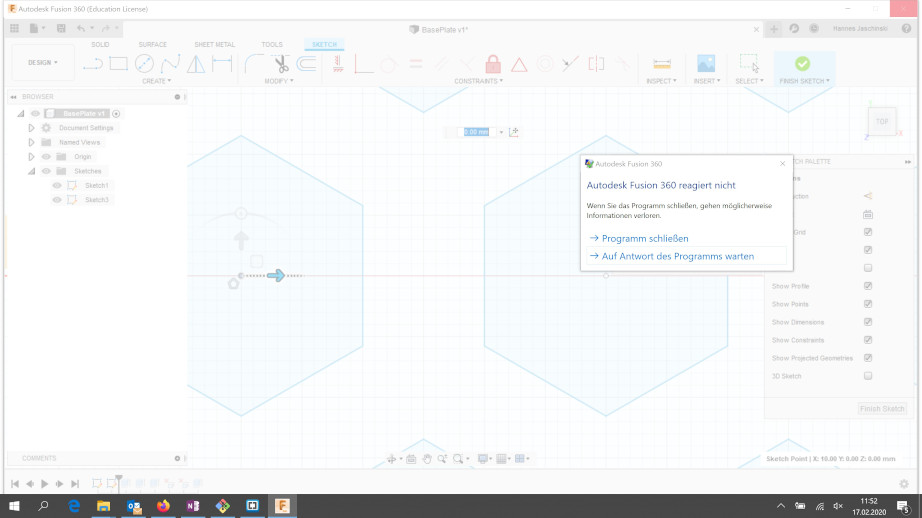Click the new design plus tab button
Screen dimensions: 922x518
coord(773,29)
